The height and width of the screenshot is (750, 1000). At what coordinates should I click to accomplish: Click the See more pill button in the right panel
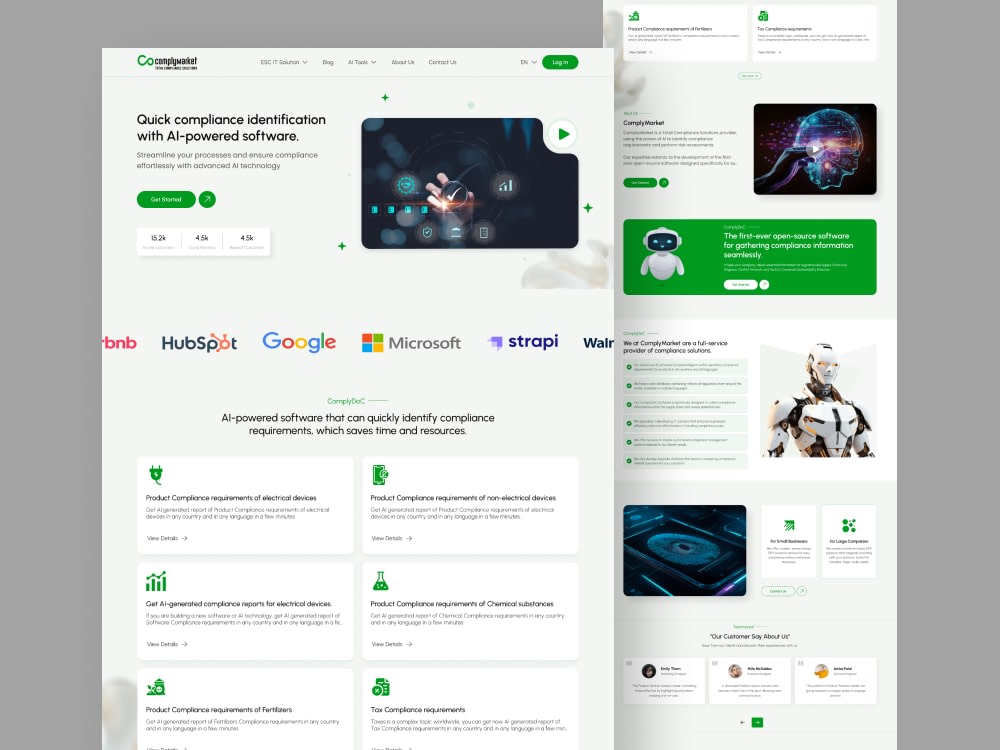coord(749,76)
